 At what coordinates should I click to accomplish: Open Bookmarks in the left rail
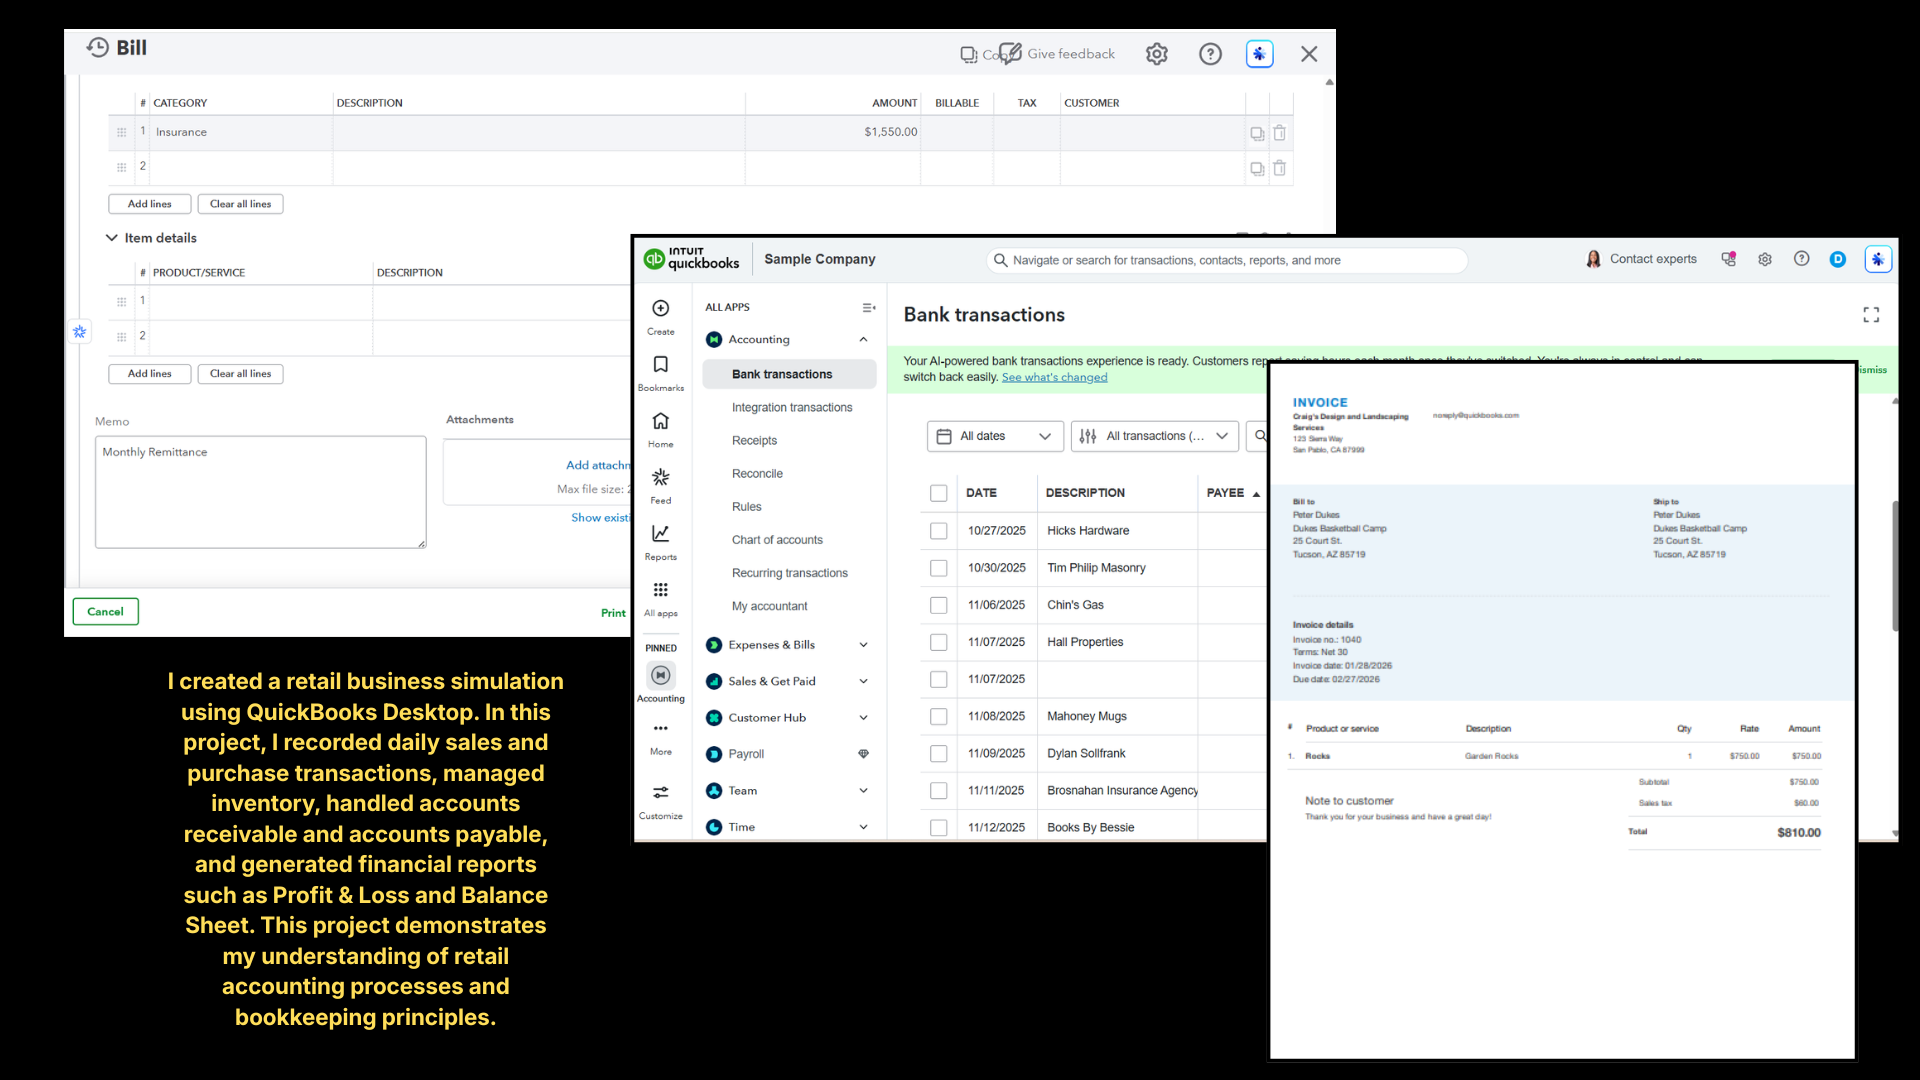[x=660, y=365]
